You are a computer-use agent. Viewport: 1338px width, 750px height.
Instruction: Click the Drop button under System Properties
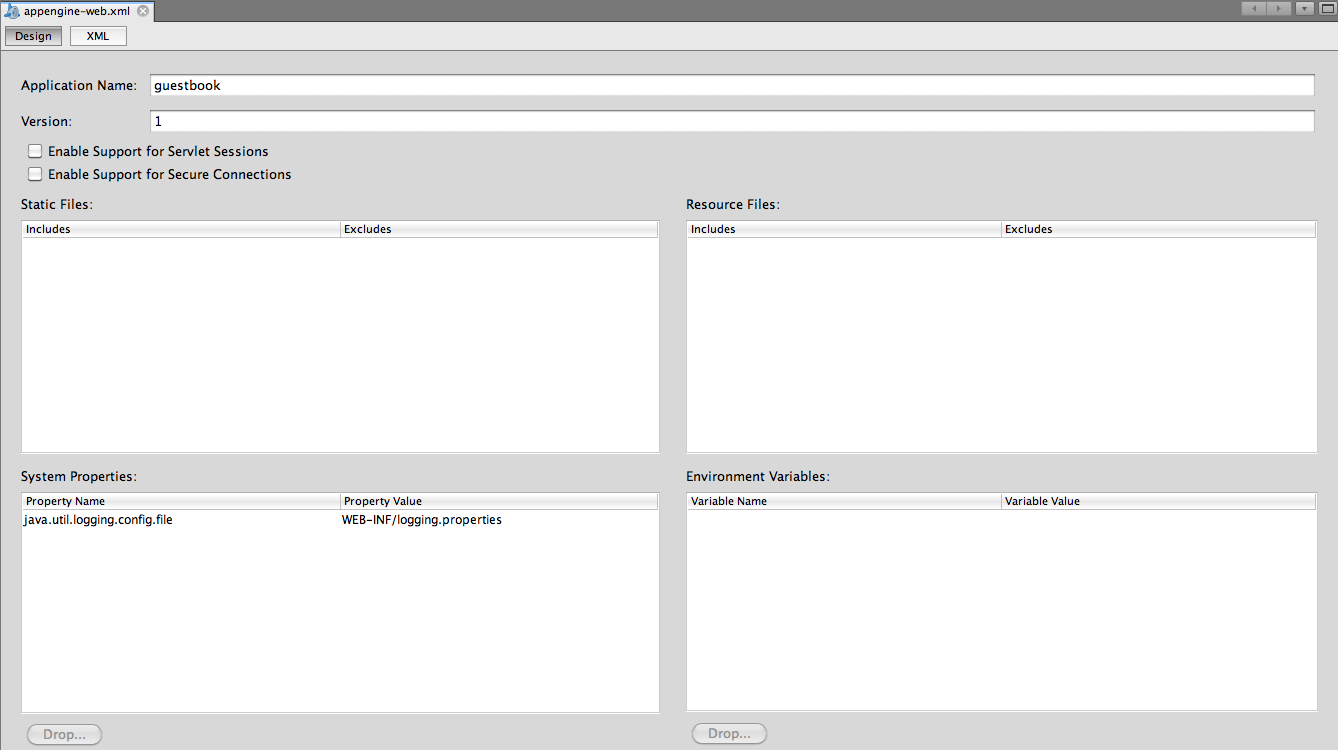63,733
